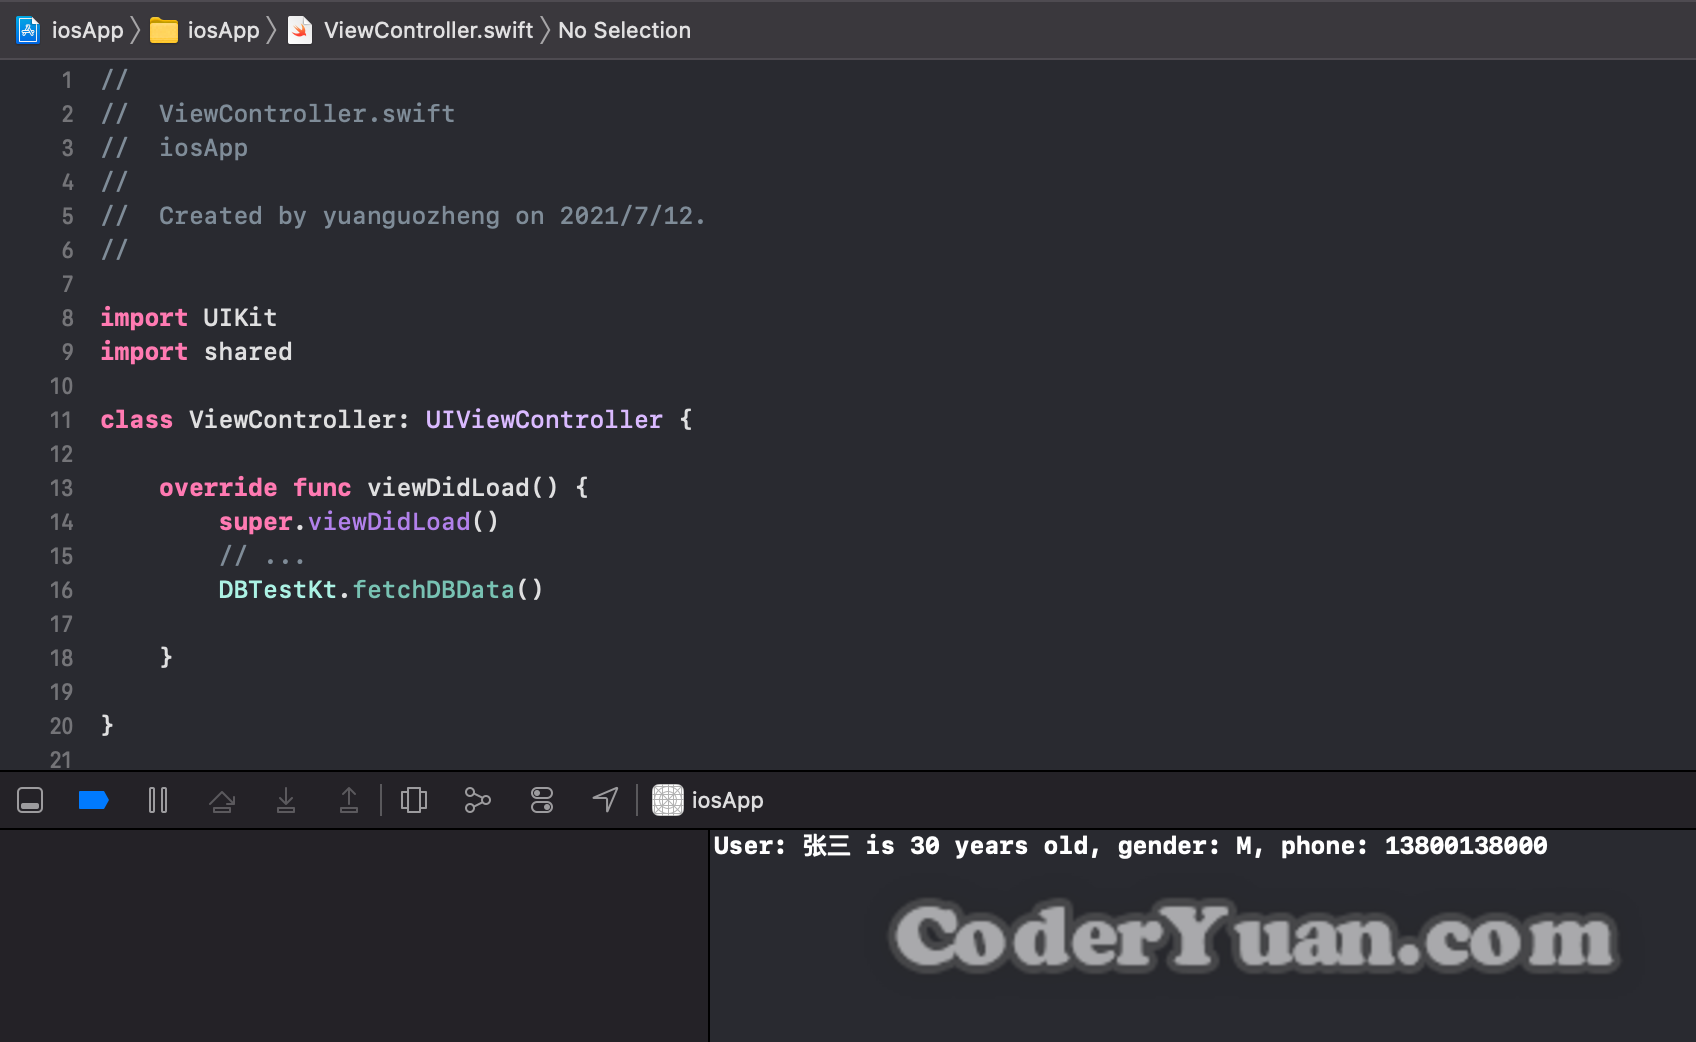The height and width of the screenshot is (1042, 1696).
Task: Click Simulate Location arrow icon
Action: tap(606, 800)
